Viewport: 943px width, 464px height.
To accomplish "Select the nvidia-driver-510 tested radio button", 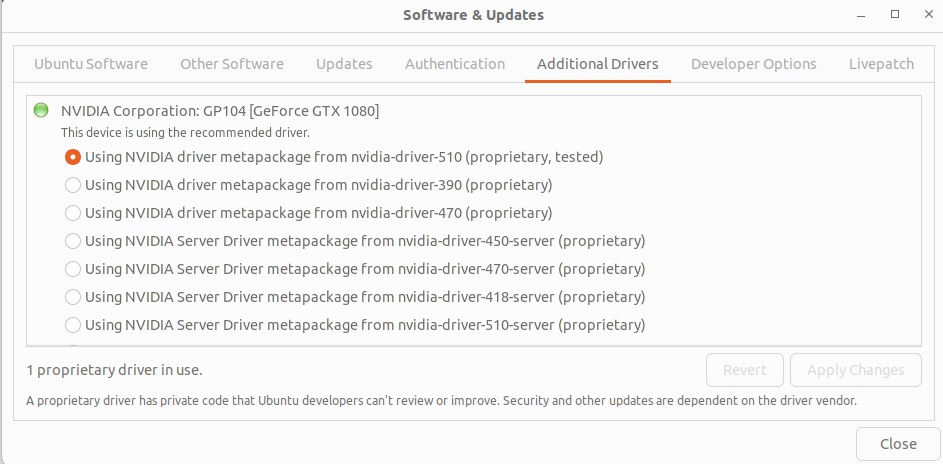I will click(73, 157).
